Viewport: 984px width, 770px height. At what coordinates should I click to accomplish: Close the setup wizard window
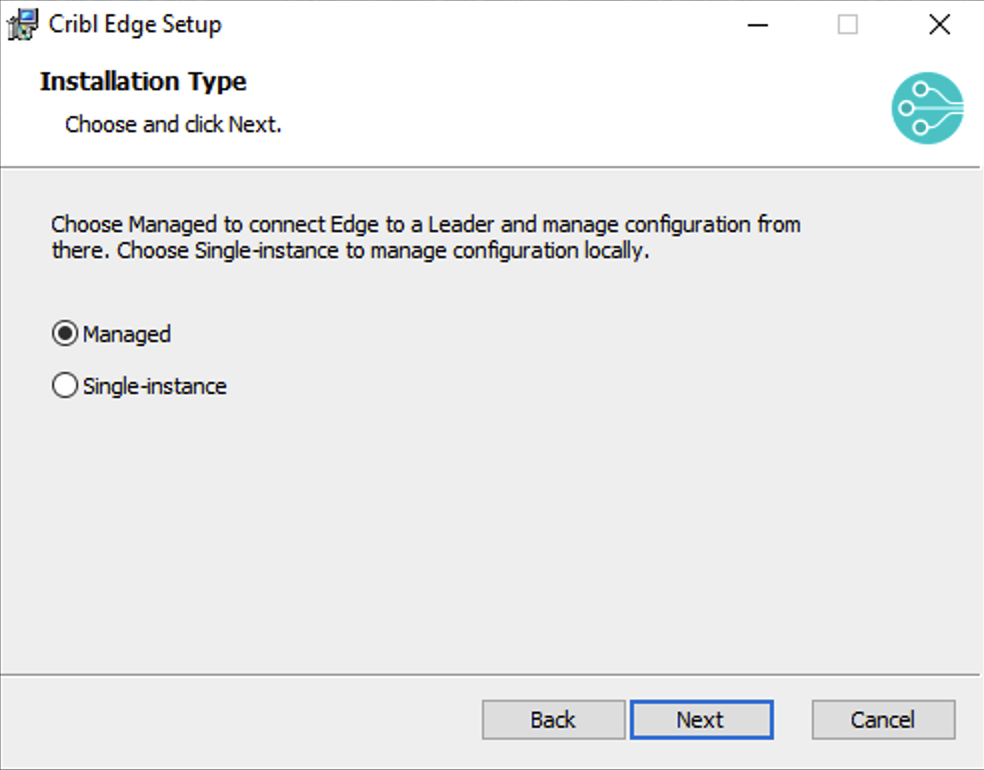(x=938, y=24)
